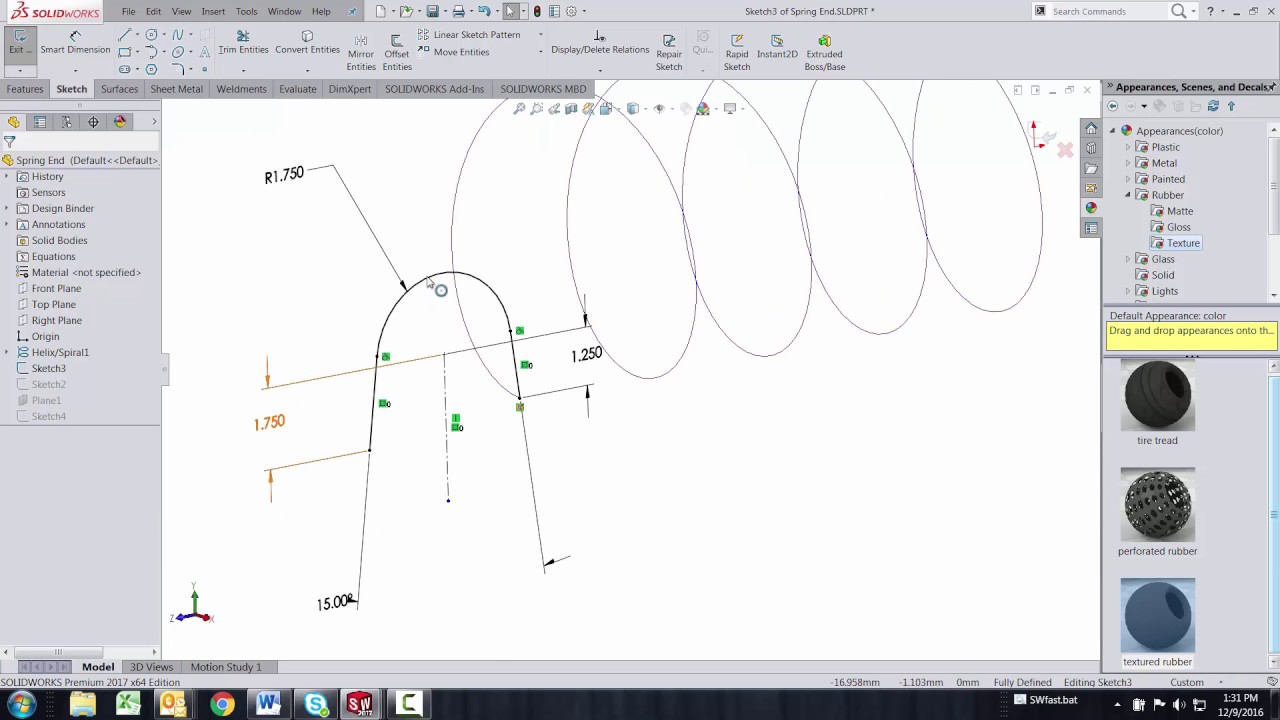Select Offset Entities
Screen dimensions: 1280x720
click(x=397, y=52)
